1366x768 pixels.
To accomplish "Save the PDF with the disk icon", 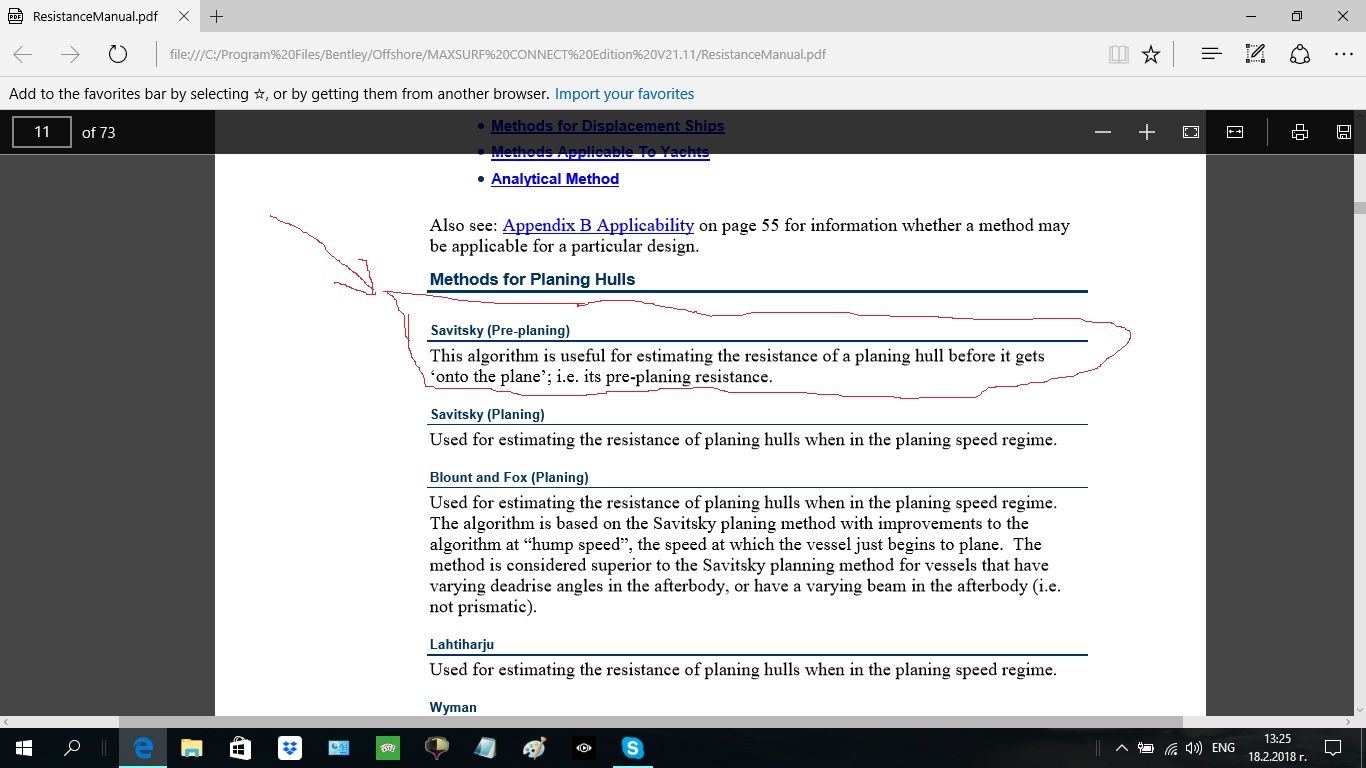I will coord(1344,132).
